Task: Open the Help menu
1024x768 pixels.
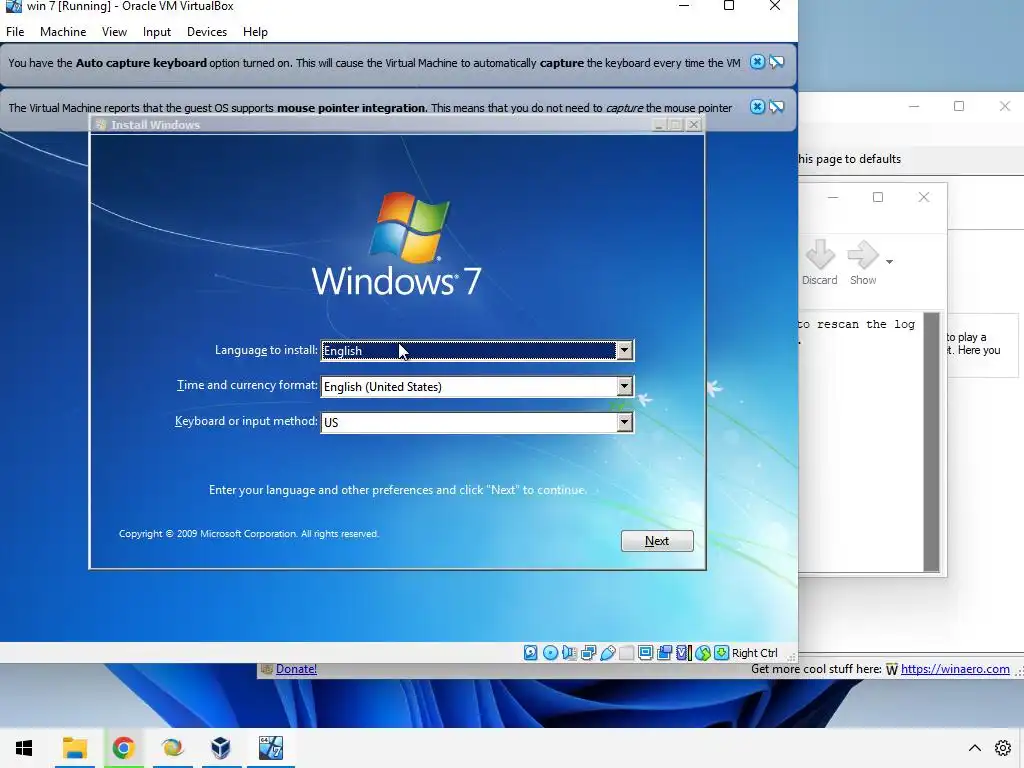Action: click(x=255, y=32)
